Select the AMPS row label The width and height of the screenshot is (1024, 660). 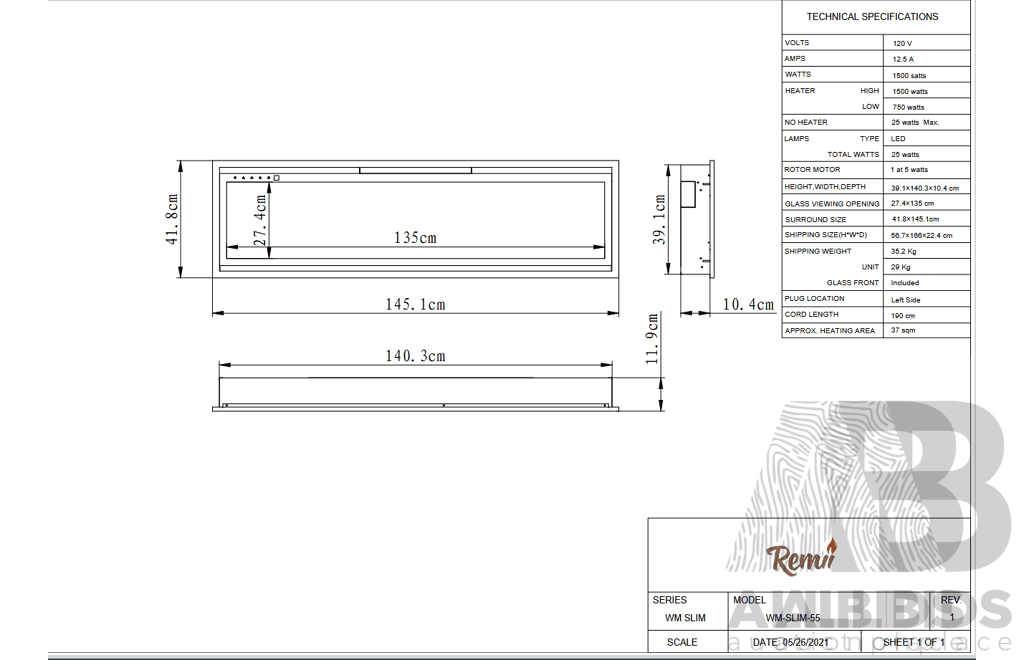795,58
